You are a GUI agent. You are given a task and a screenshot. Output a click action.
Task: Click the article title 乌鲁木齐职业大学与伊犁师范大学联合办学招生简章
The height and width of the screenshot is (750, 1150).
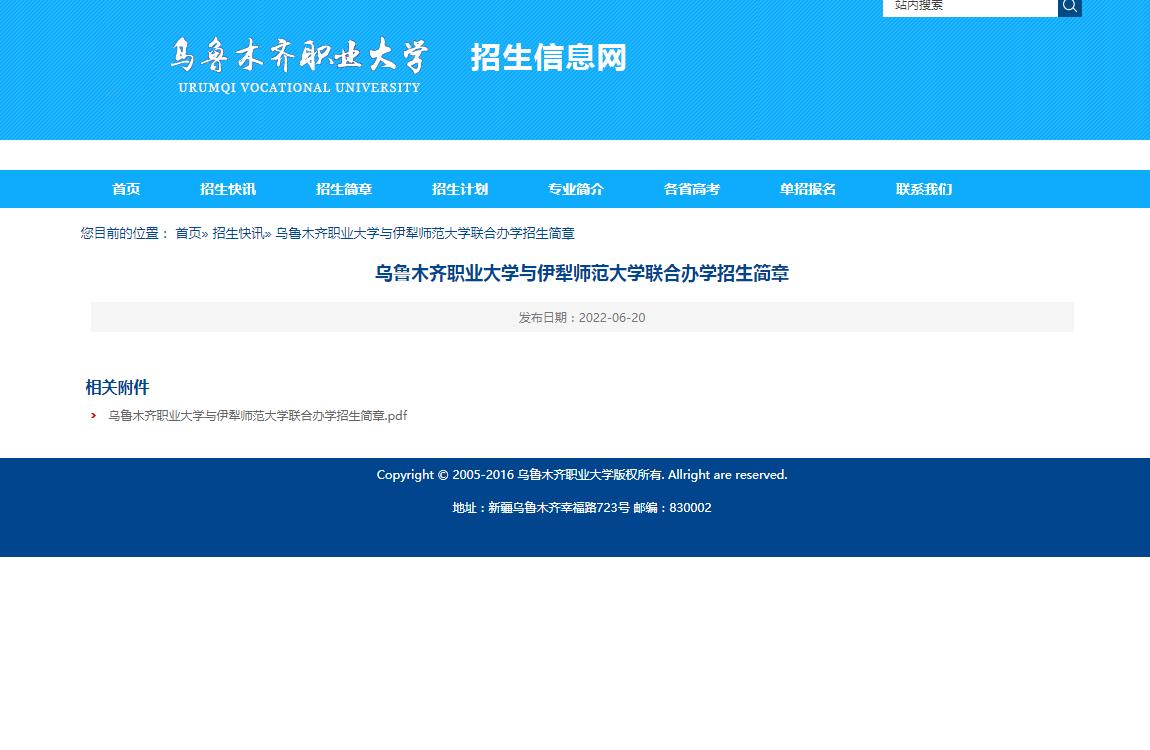click(582, 273)
